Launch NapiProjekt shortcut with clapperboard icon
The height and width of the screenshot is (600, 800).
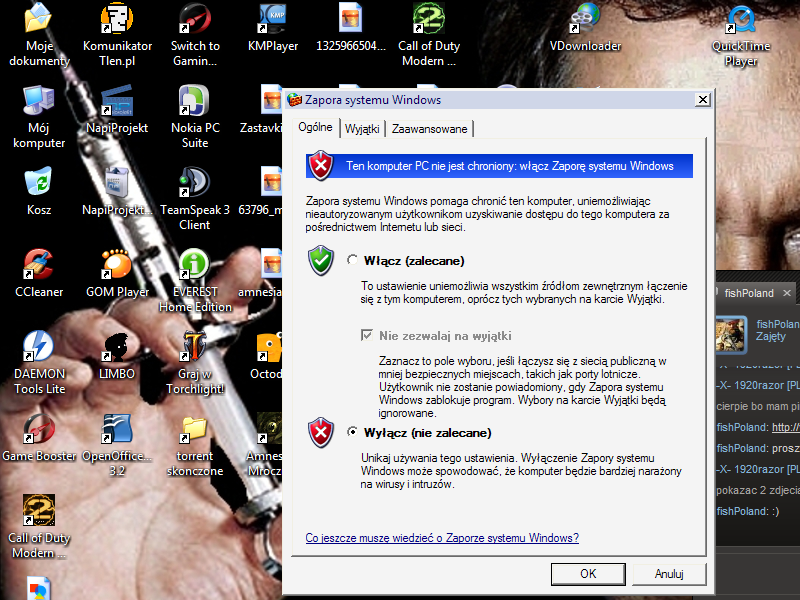[117, 110]
